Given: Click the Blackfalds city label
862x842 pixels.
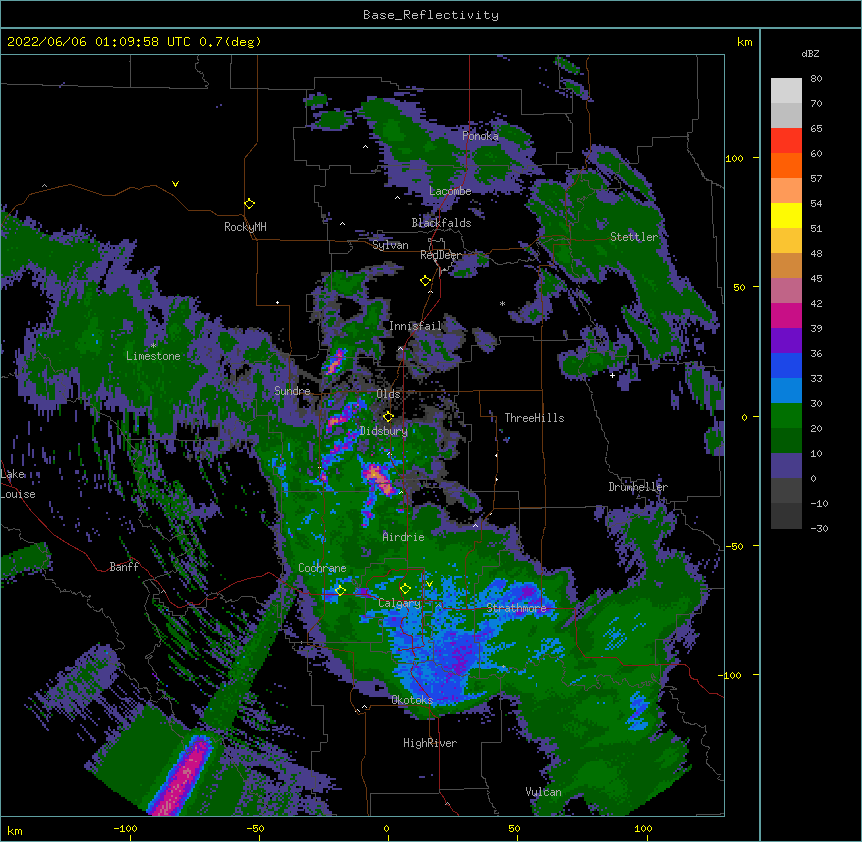Looking at the screenshot, I should 441,223.
